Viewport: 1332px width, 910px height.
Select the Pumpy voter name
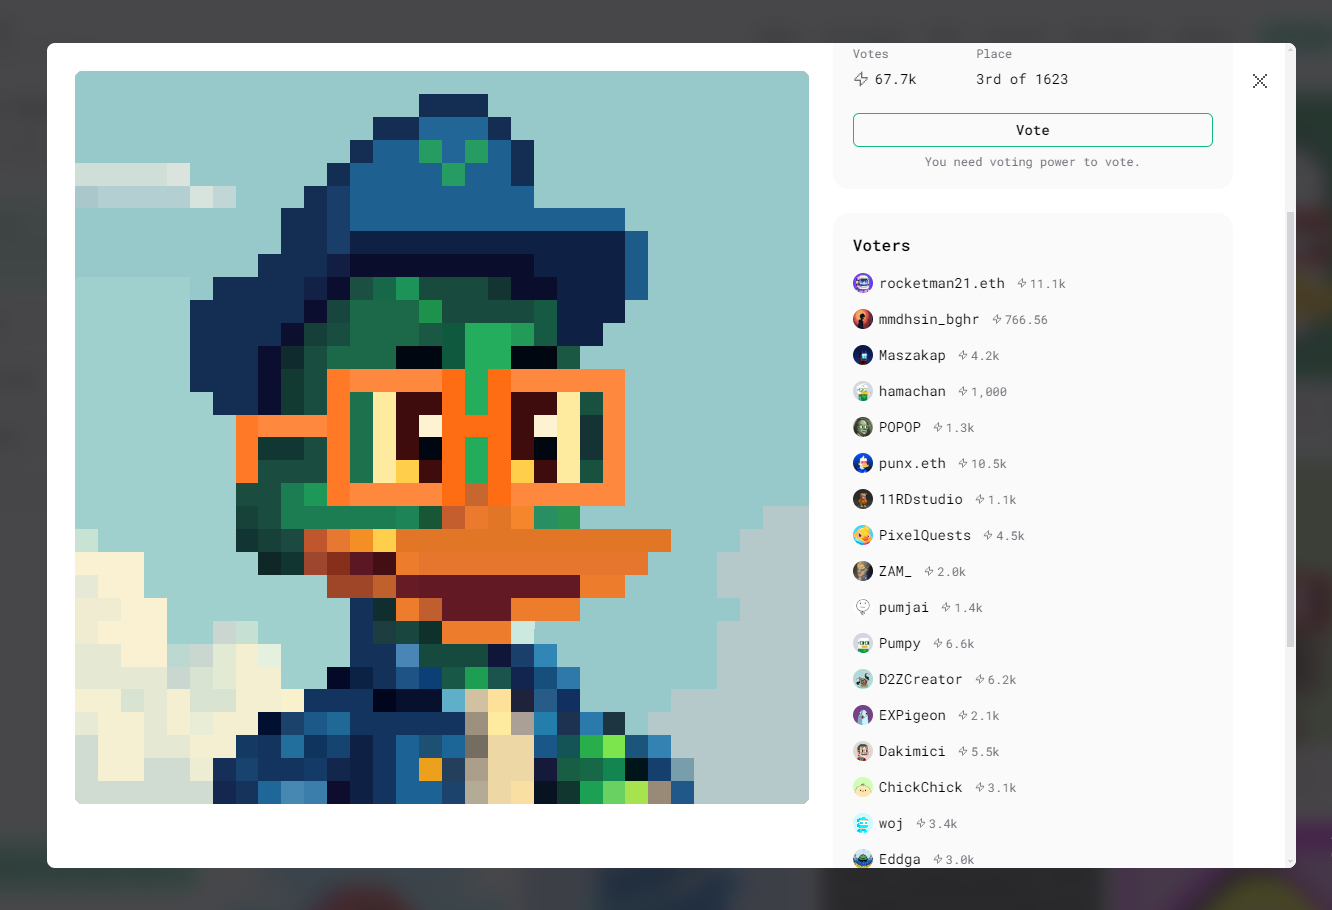[x=900, y=643]
